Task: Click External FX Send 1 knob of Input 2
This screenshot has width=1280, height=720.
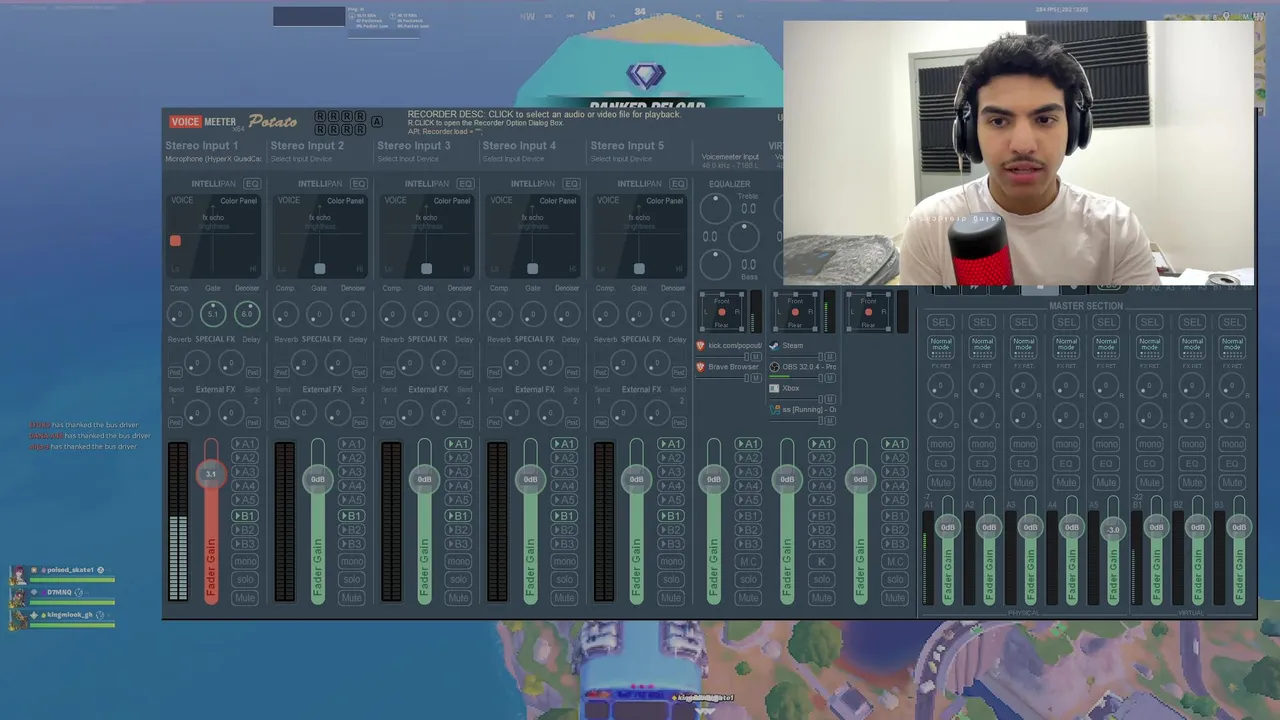Action: coord(303,411)
